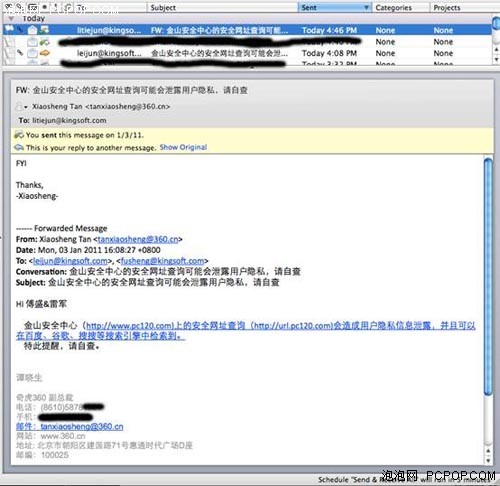Click the message status dot column header
Image resolution: width=500 pixels, height=486 pixels.
45,7
